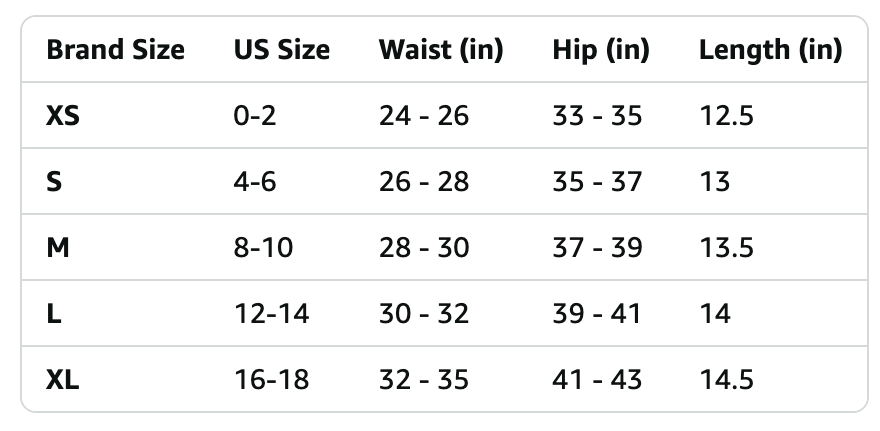Click the 35 - 37 hip value

coord(597,182)
